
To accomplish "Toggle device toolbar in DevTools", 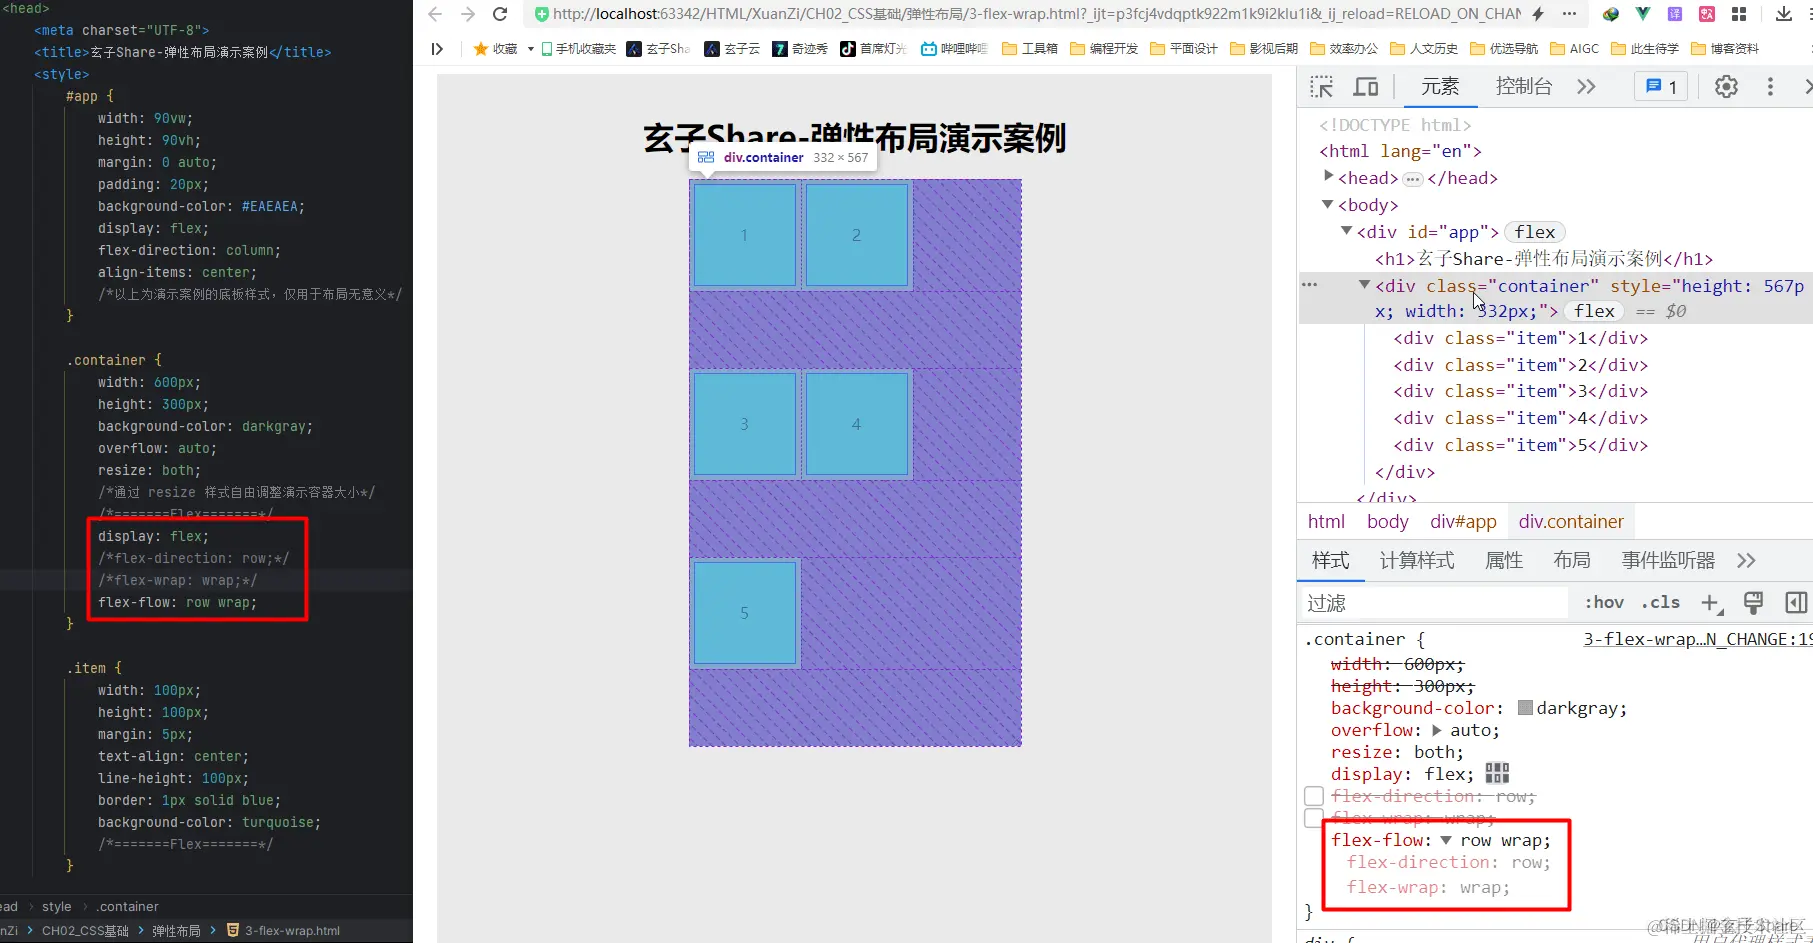I will [1366, 87].
